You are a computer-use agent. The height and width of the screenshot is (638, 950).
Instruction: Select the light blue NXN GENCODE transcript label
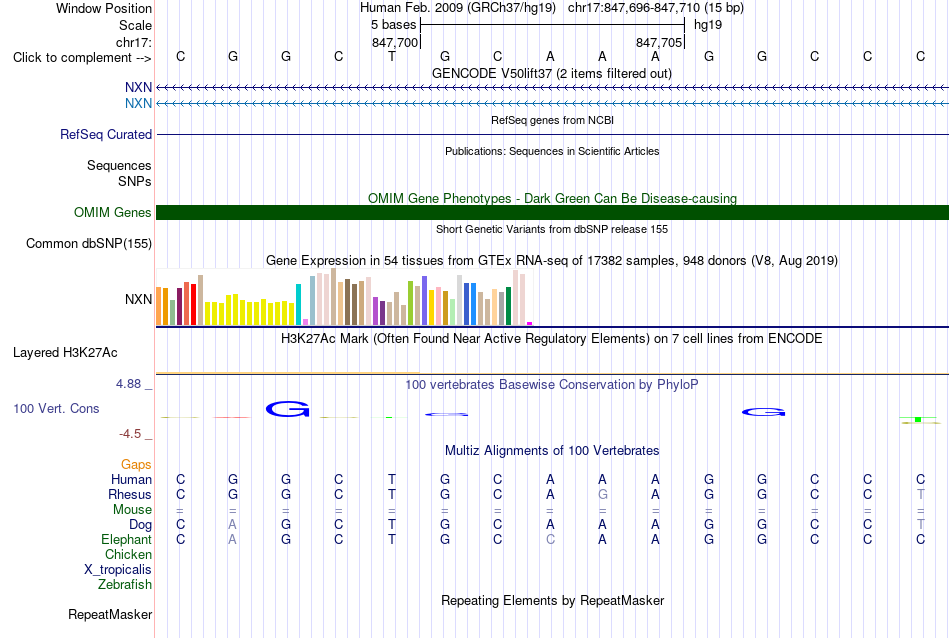pos(138,103)
